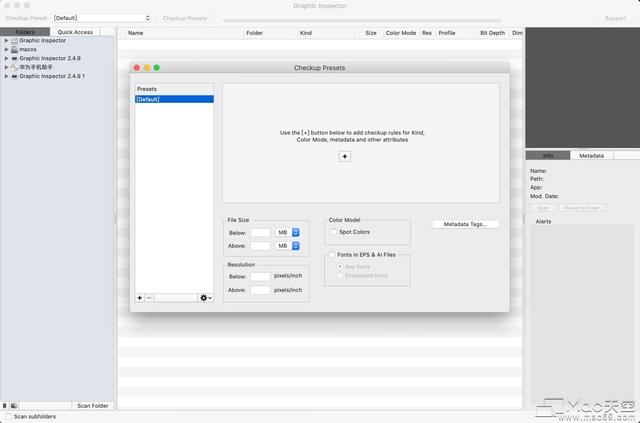Switch to the Quick Access tab

tap(75, 32)
